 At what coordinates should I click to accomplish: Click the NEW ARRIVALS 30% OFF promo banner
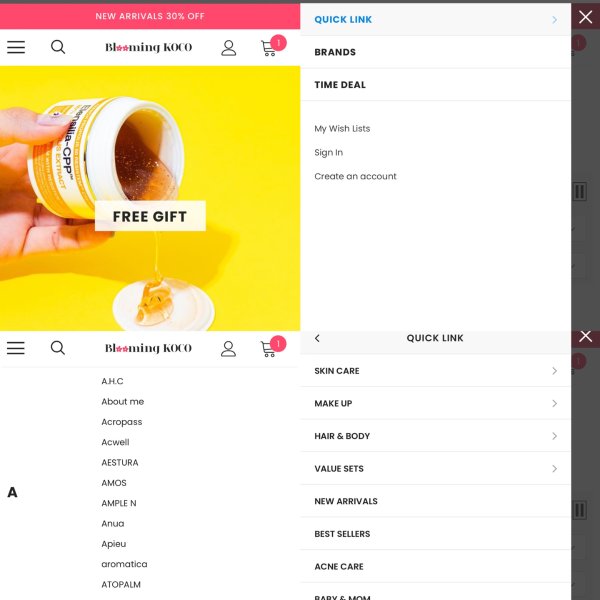point(150,16)
